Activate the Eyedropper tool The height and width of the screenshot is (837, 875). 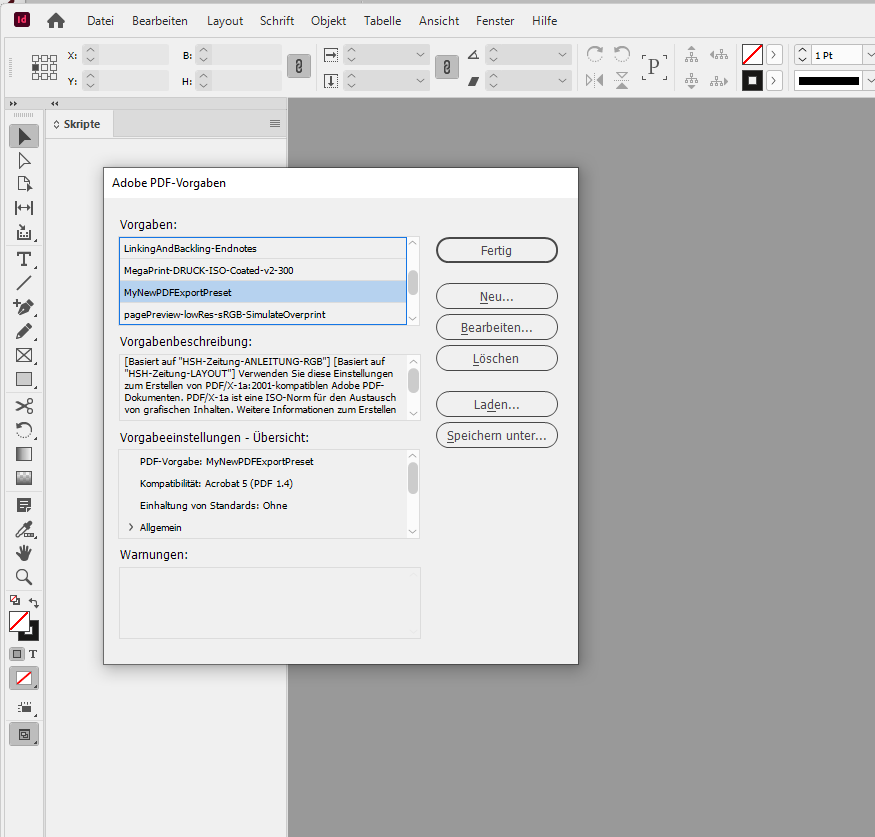23,527
